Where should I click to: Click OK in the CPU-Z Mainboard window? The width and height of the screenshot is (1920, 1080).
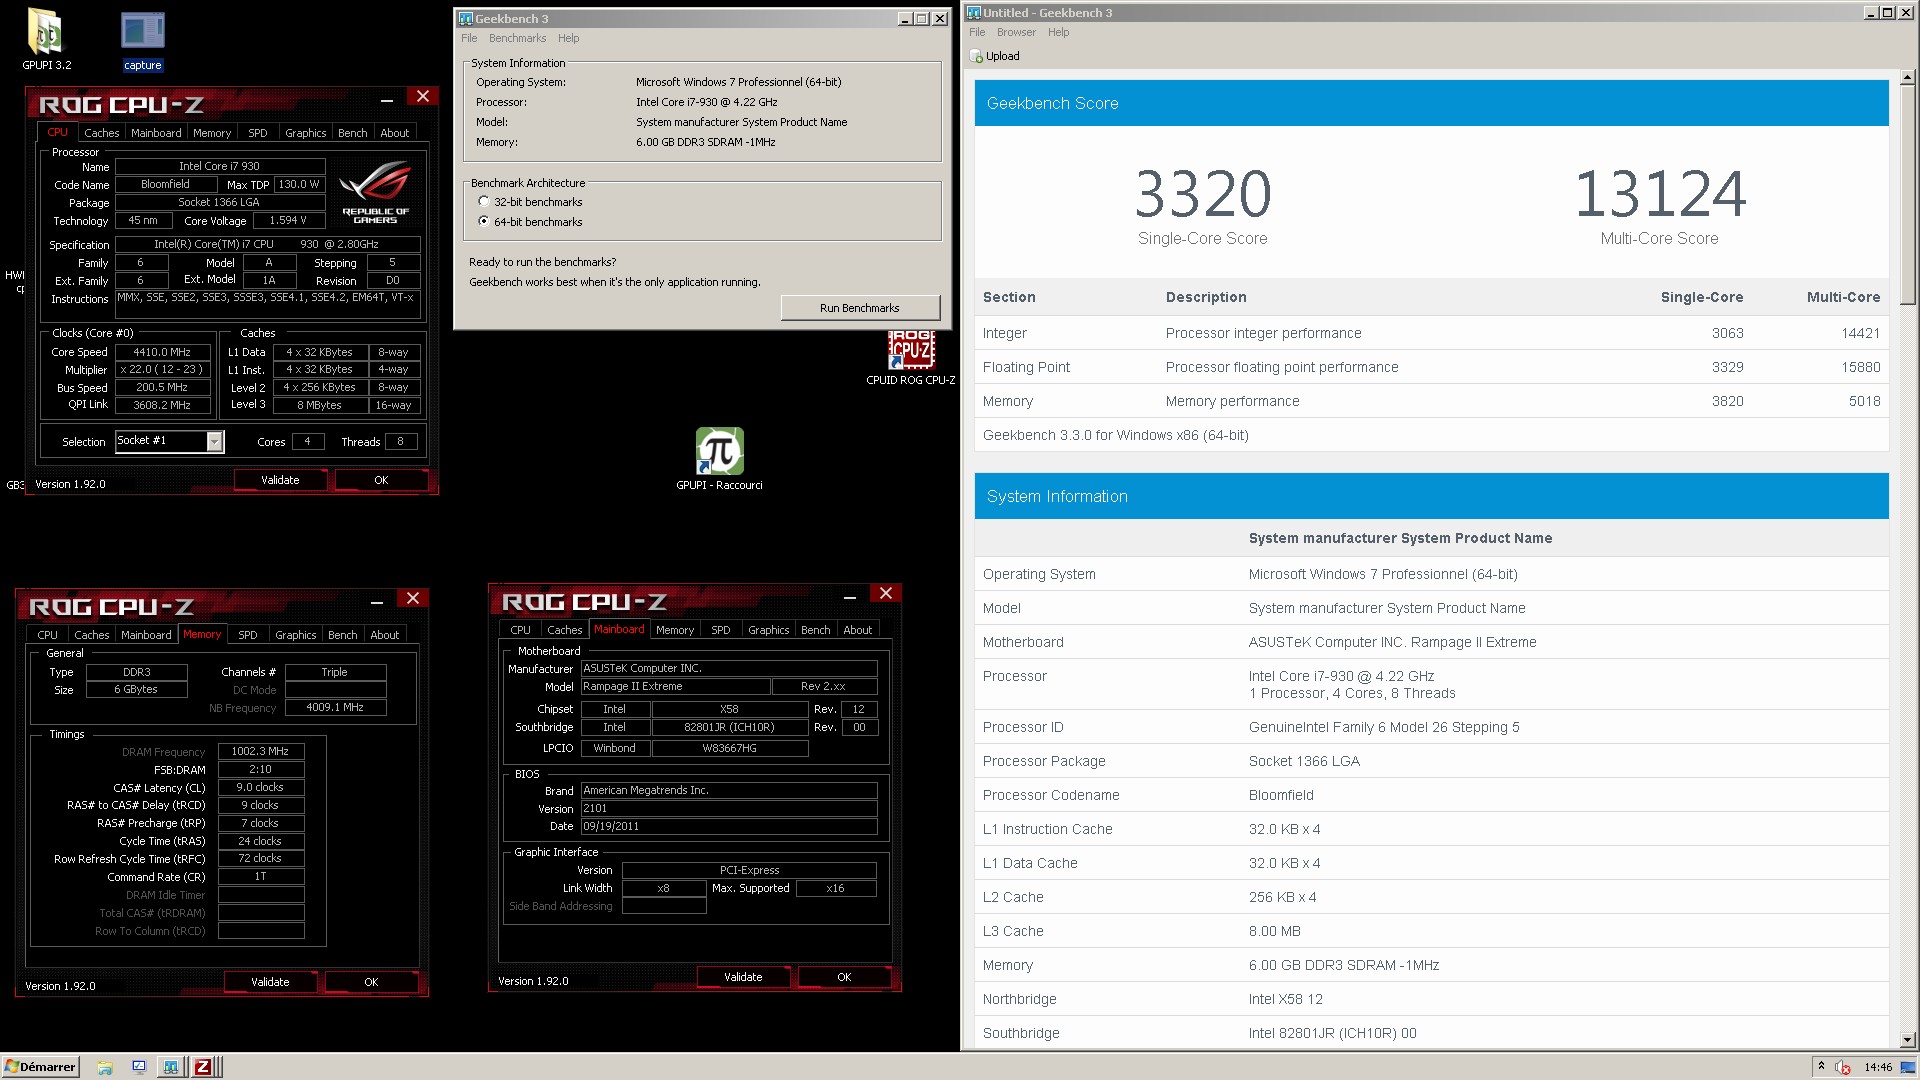pos(844,977)
